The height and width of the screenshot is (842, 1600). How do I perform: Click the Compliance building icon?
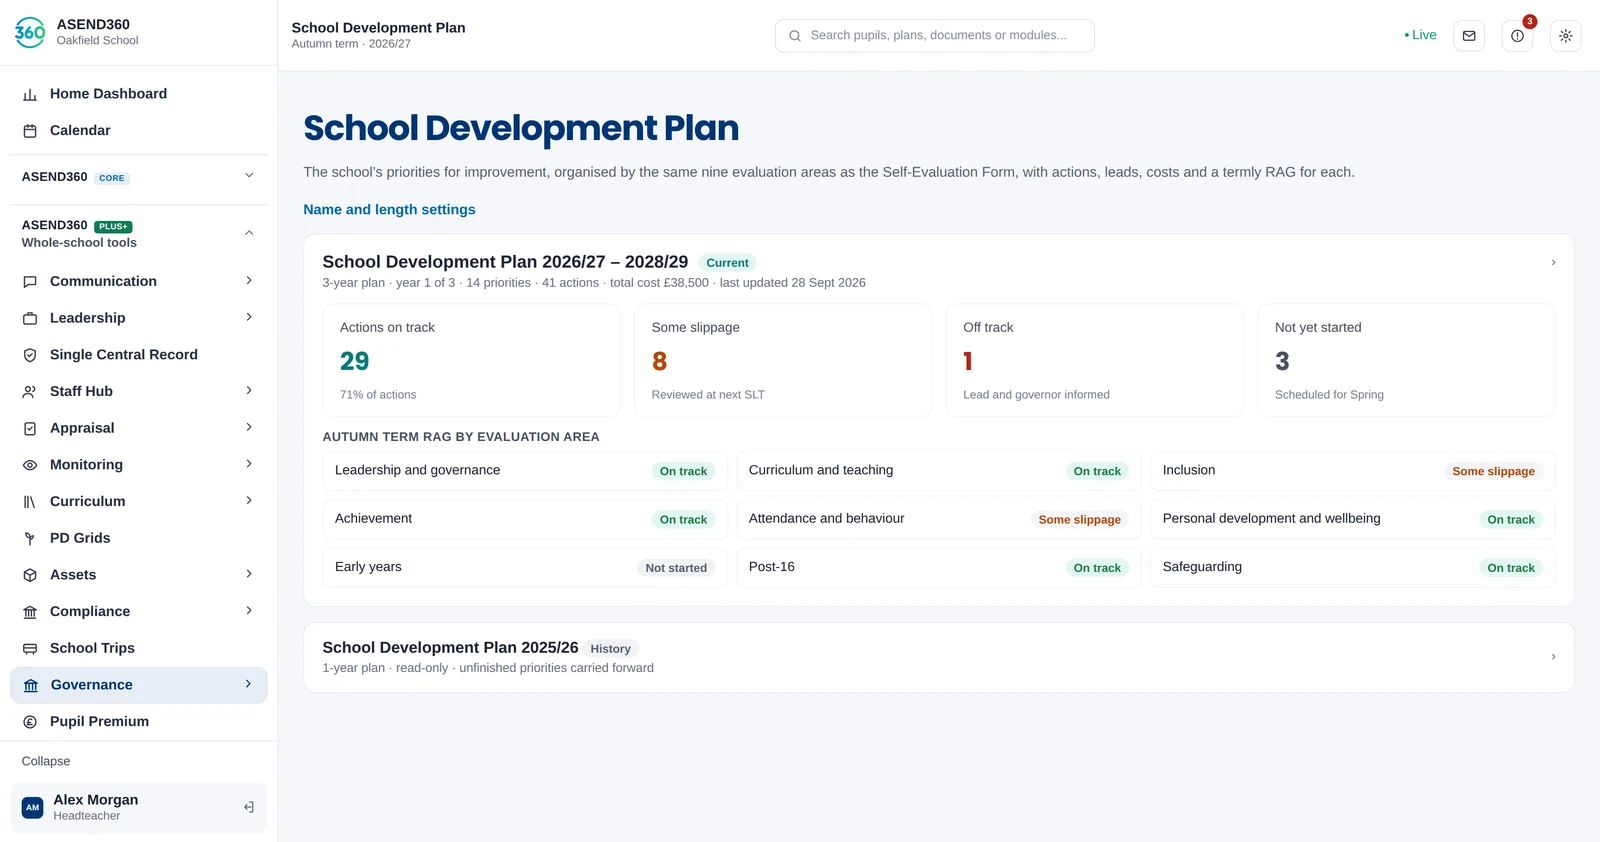coord(30,612)
